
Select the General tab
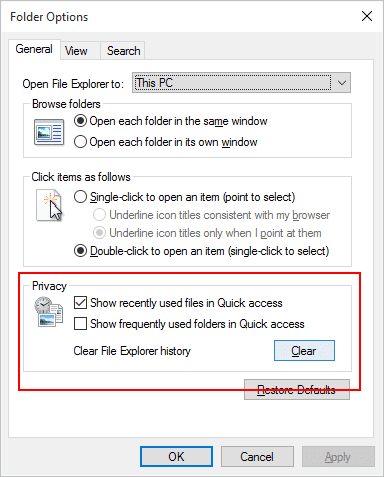tap(34, 49)
